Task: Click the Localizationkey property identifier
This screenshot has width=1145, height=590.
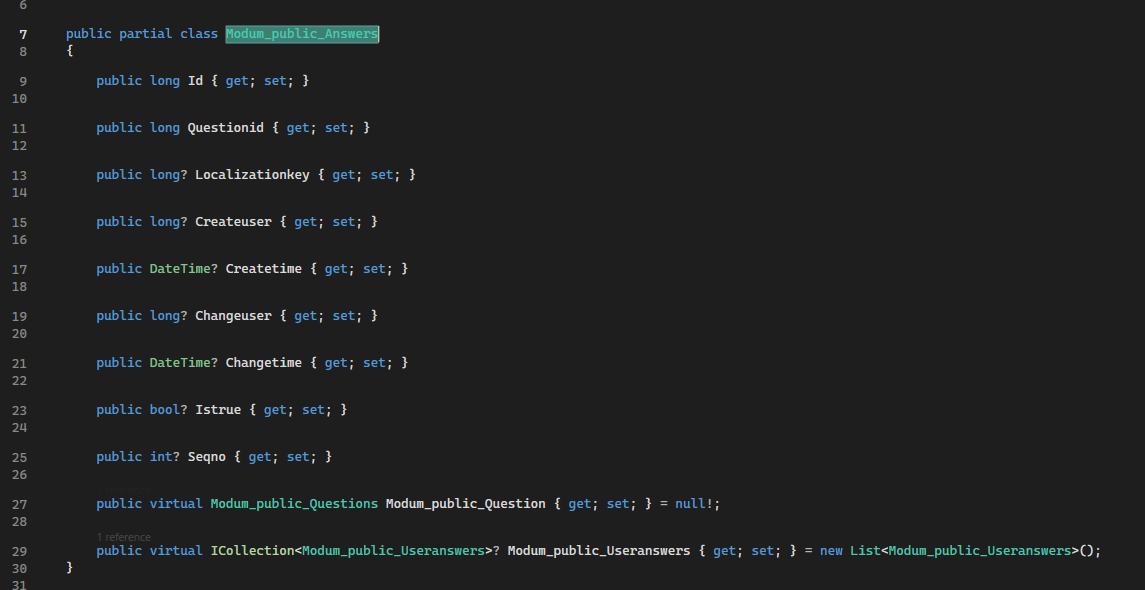Action: (x=253, y=174)
